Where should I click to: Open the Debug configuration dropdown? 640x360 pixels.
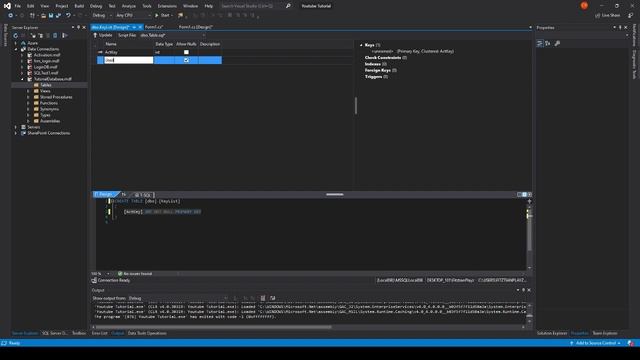[x=101, y=15]
